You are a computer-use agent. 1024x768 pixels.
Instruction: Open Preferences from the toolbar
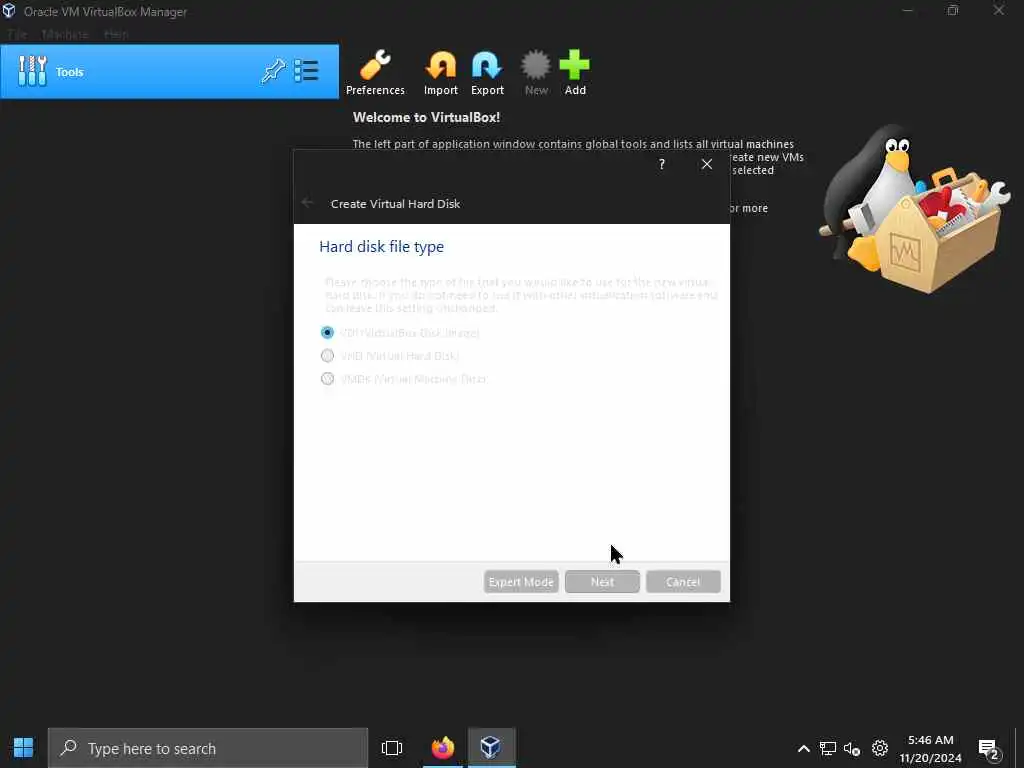(x=375, y=72)
